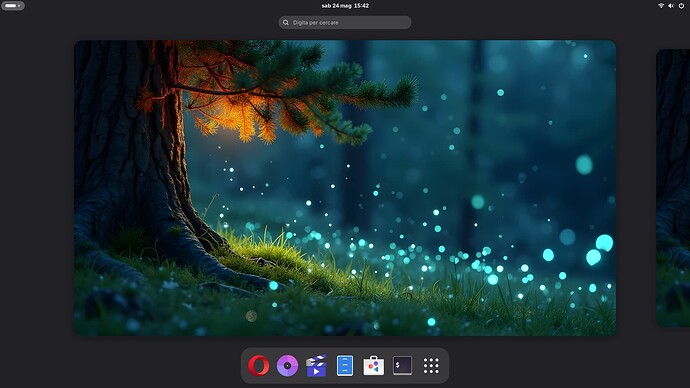
Task: Open the 15:42 clock menu
Action: point(361,6)
